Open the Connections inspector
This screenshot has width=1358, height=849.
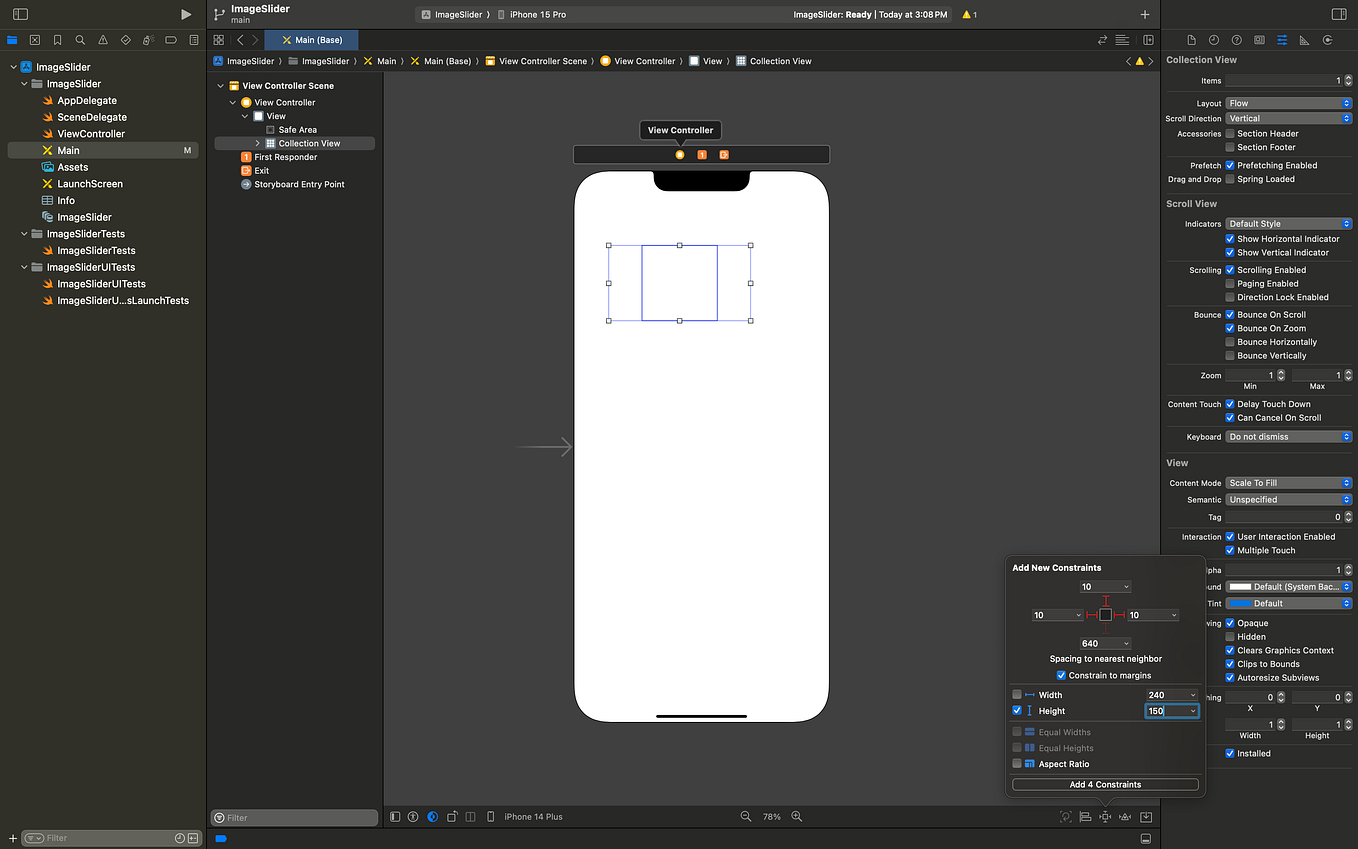coord(1327,39)
